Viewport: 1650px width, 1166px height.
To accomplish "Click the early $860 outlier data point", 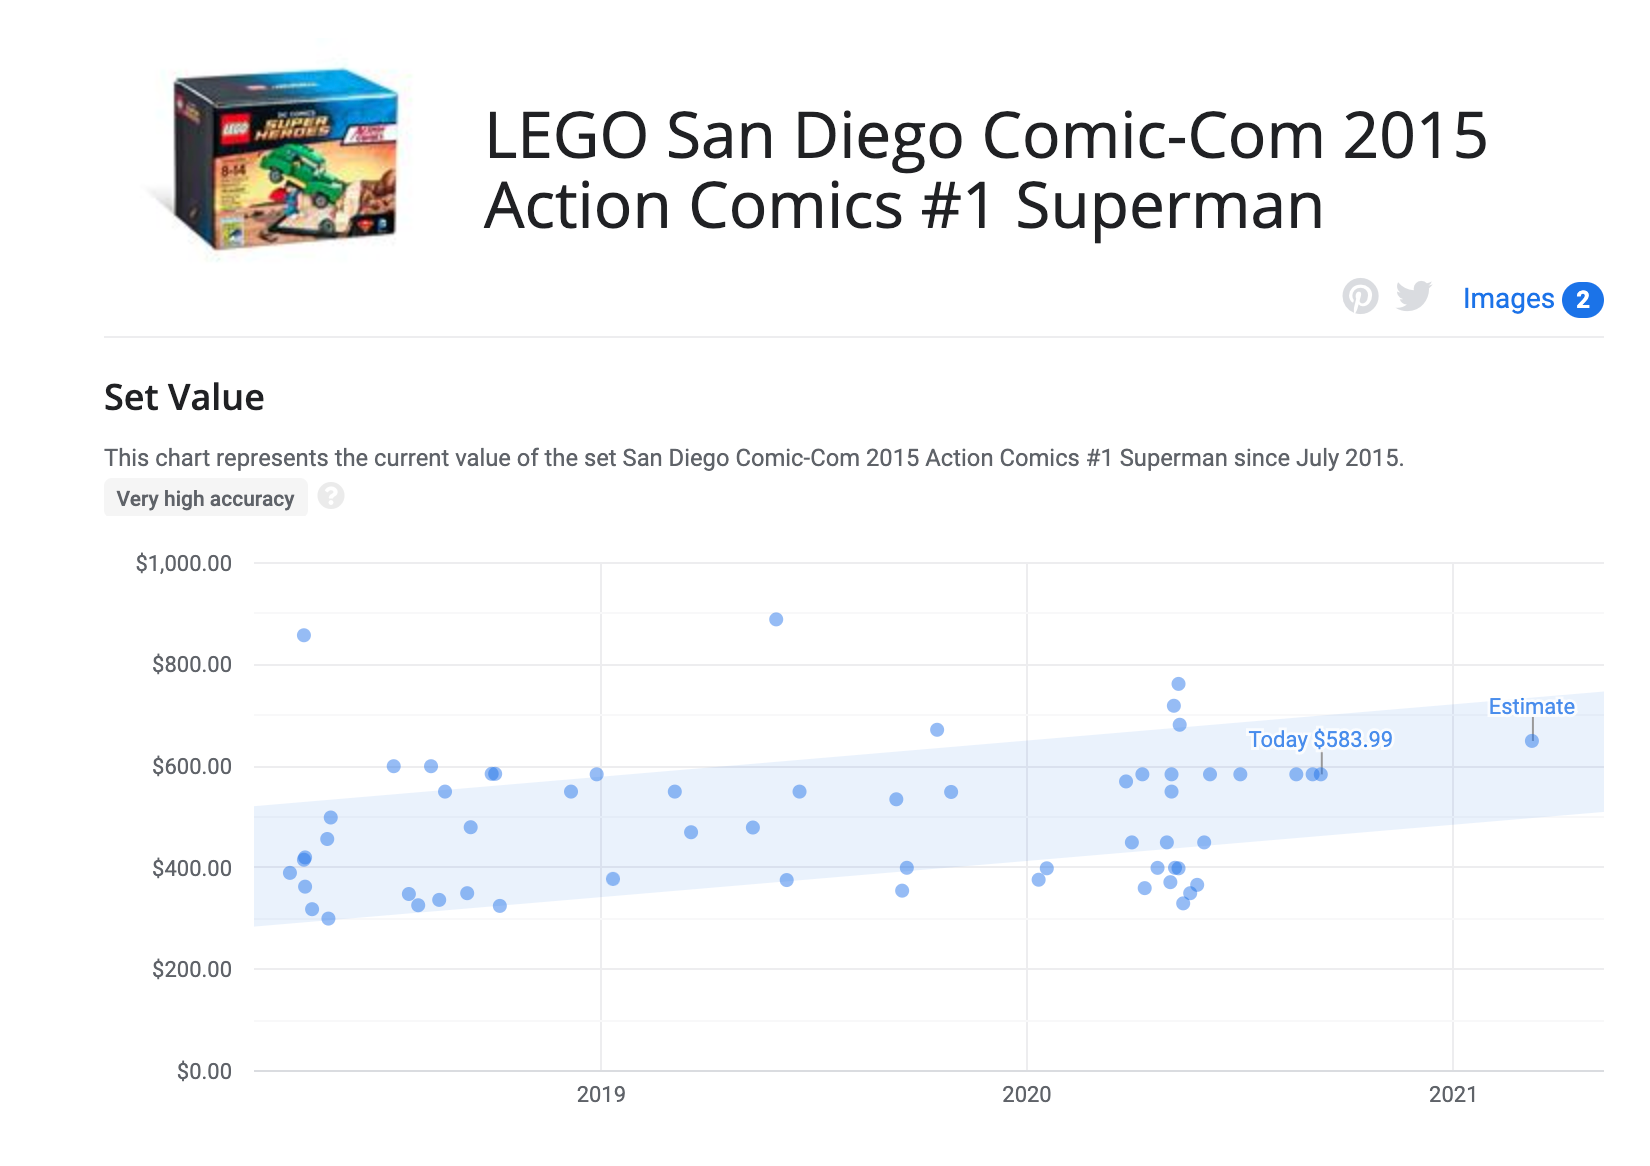I will (303, 634).
